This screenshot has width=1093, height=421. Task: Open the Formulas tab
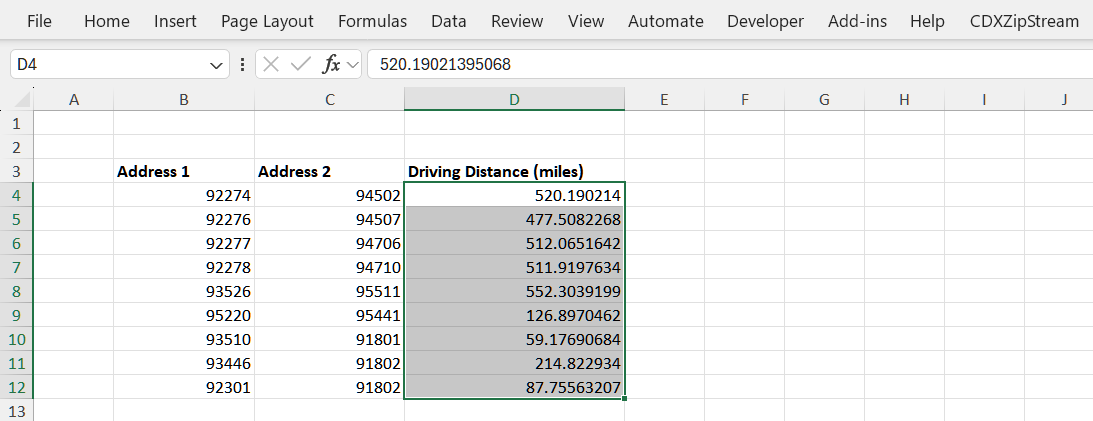[x=372, y=21]
